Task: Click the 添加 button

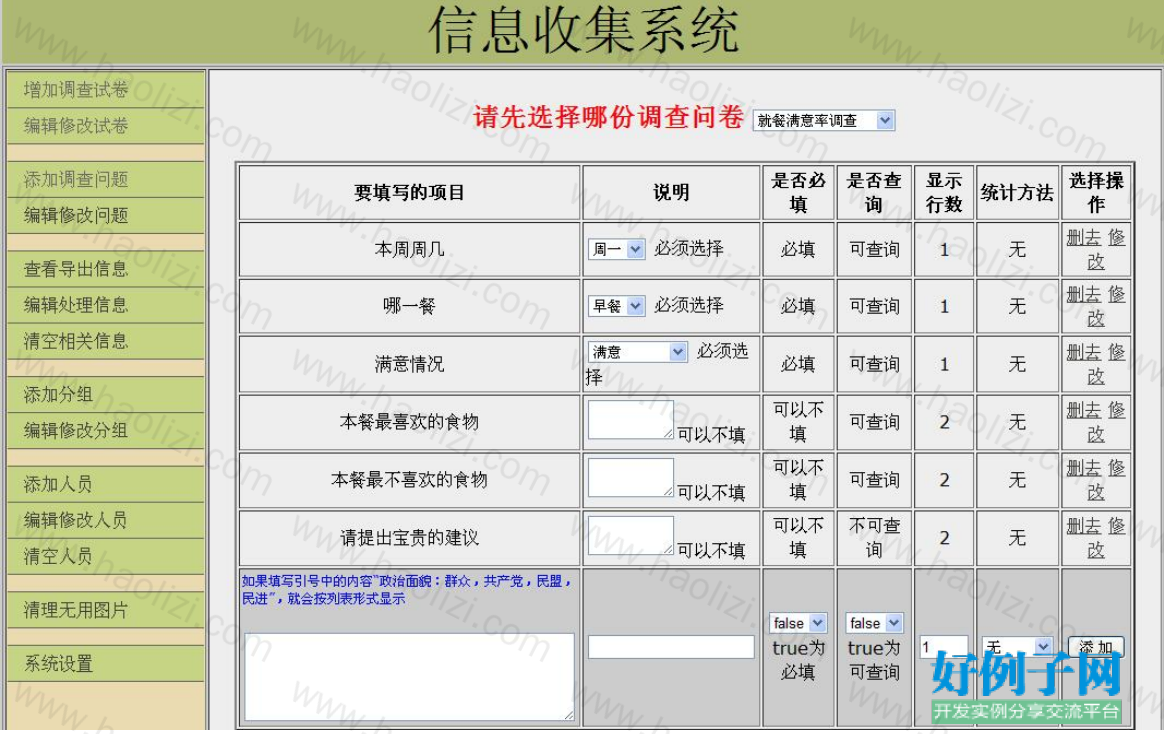Action: pos(1096,647)
